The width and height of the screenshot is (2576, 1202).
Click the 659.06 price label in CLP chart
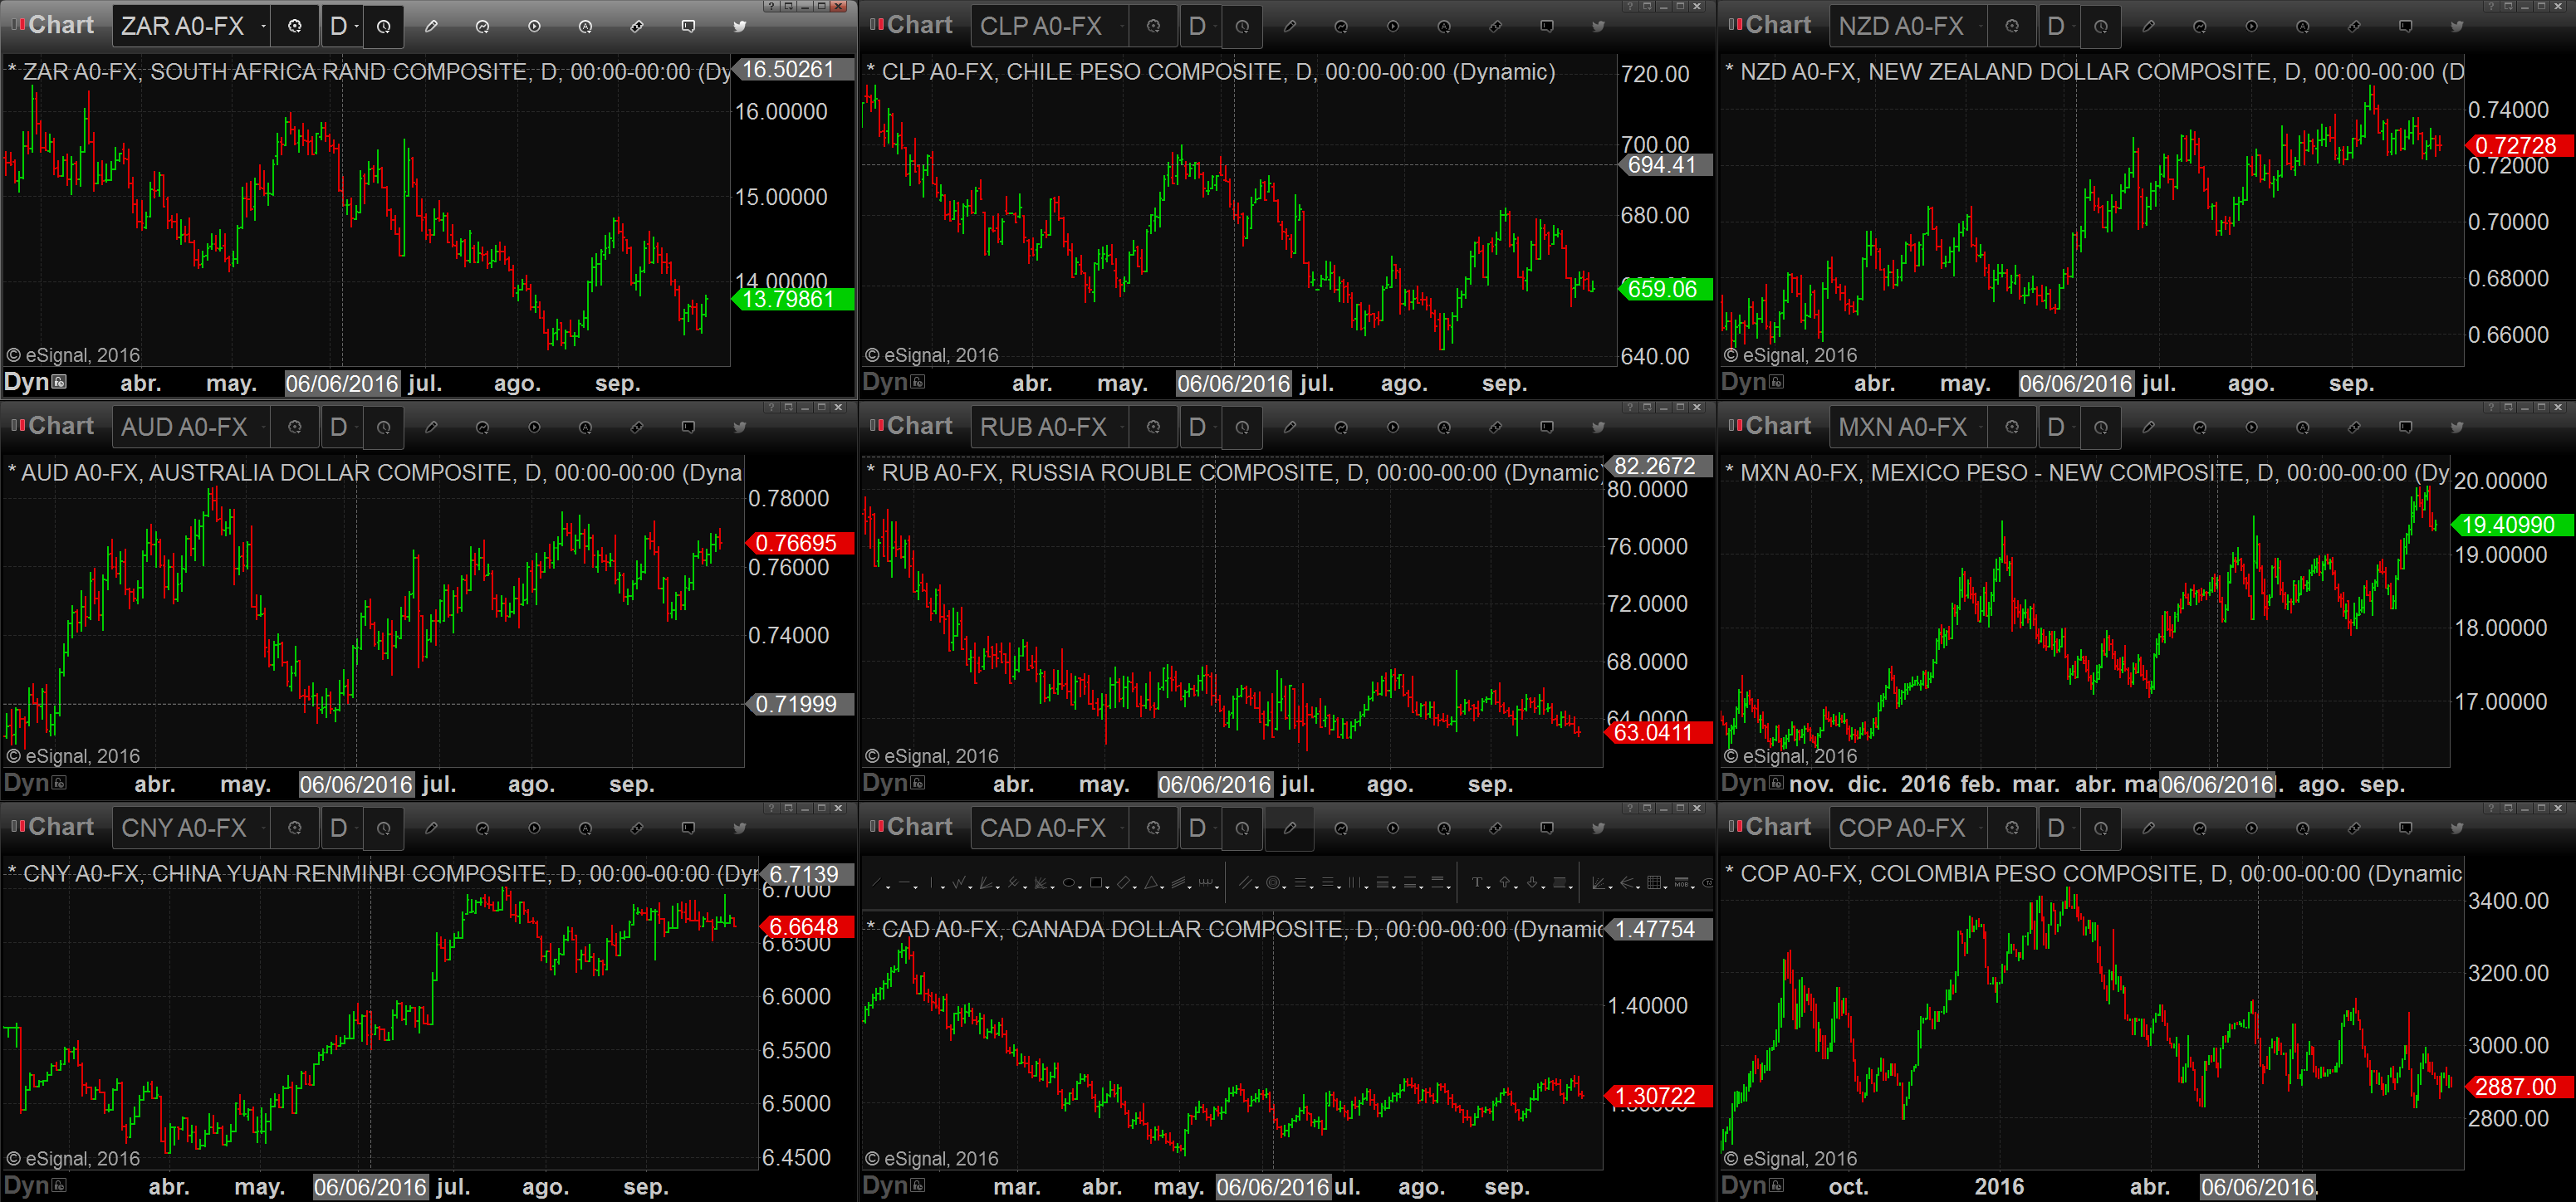click(x=1666, y=289)
